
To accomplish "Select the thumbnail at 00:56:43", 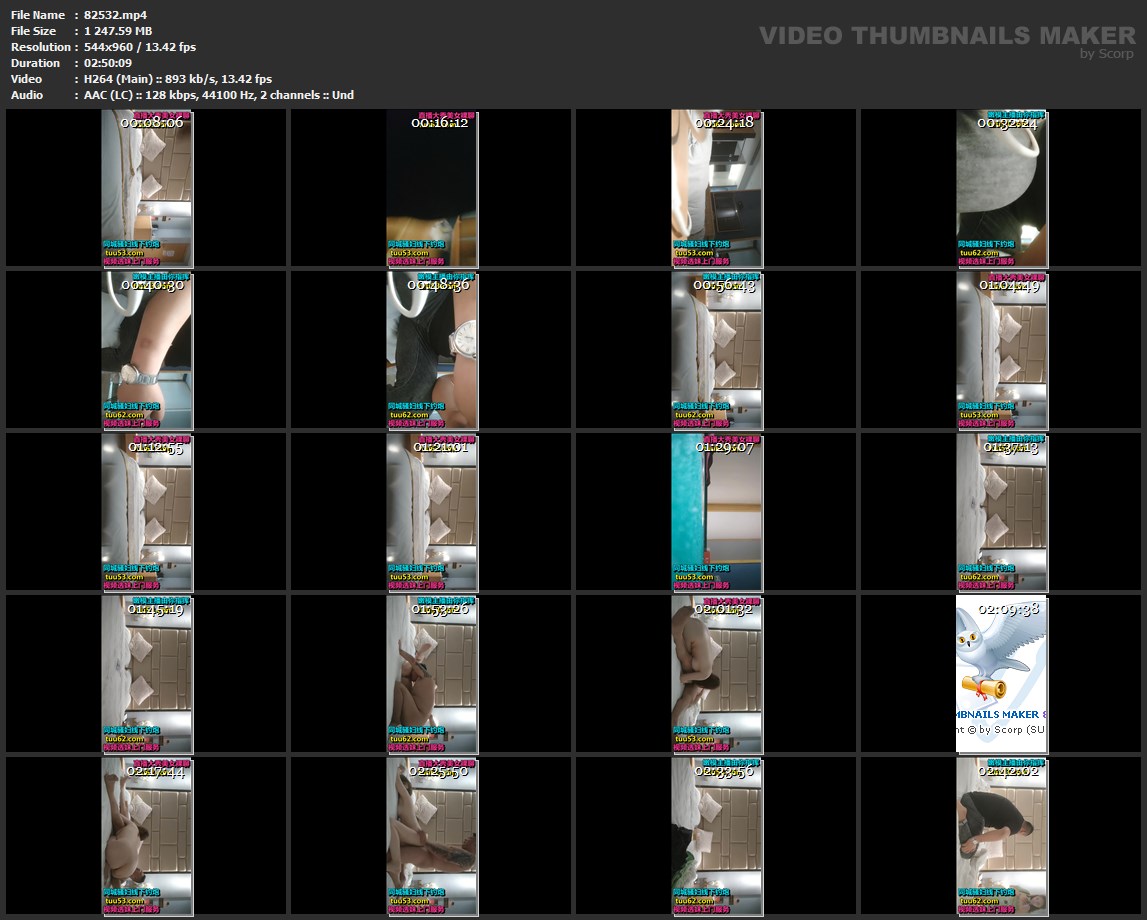I will [x=717, y=350].
